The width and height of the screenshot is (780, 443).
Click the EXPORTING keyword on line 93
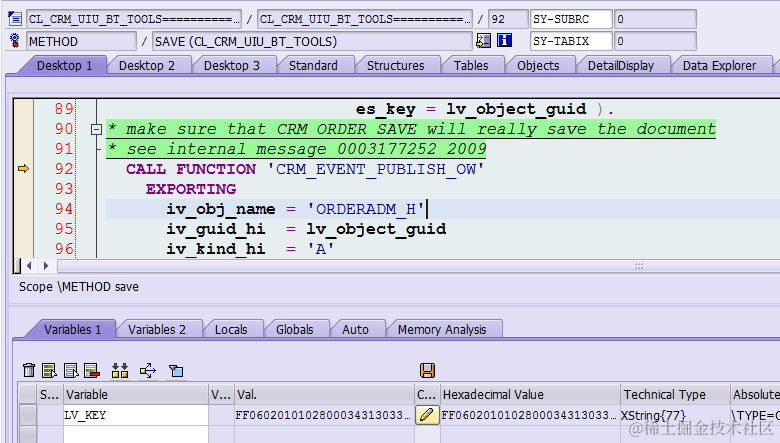[x=191, y=189]
